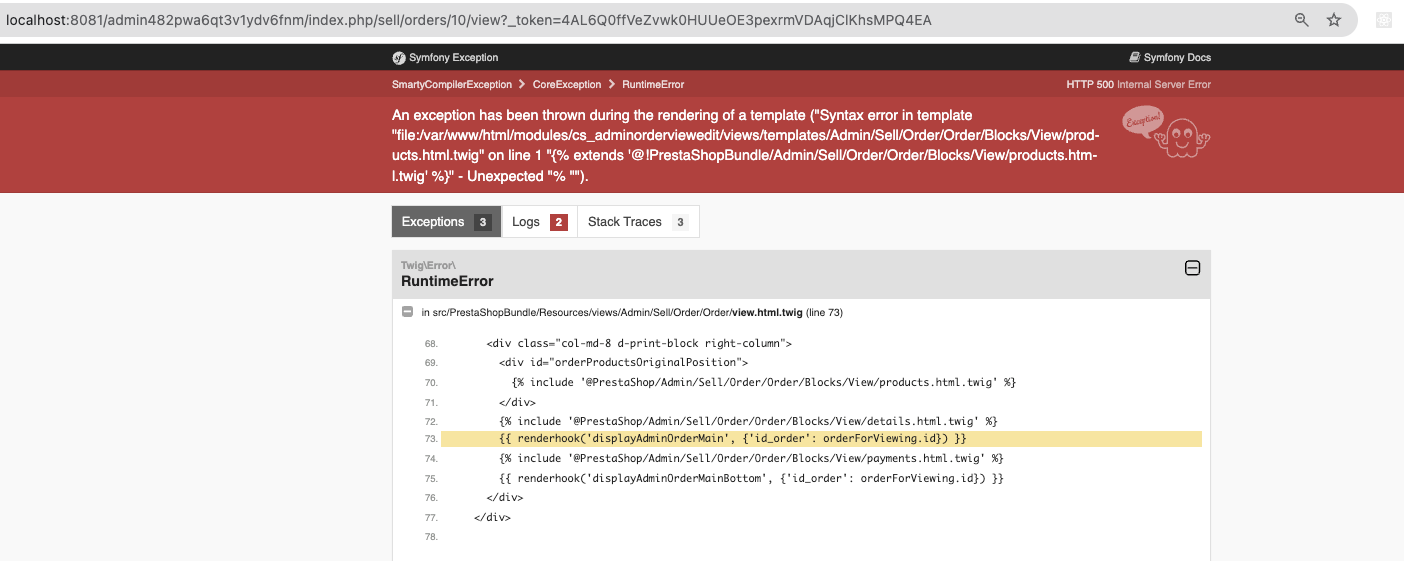The image size is (1404, 561).
Task: Click the chevron after CoreException breadcrumb
Action: (x=612, y=84)
